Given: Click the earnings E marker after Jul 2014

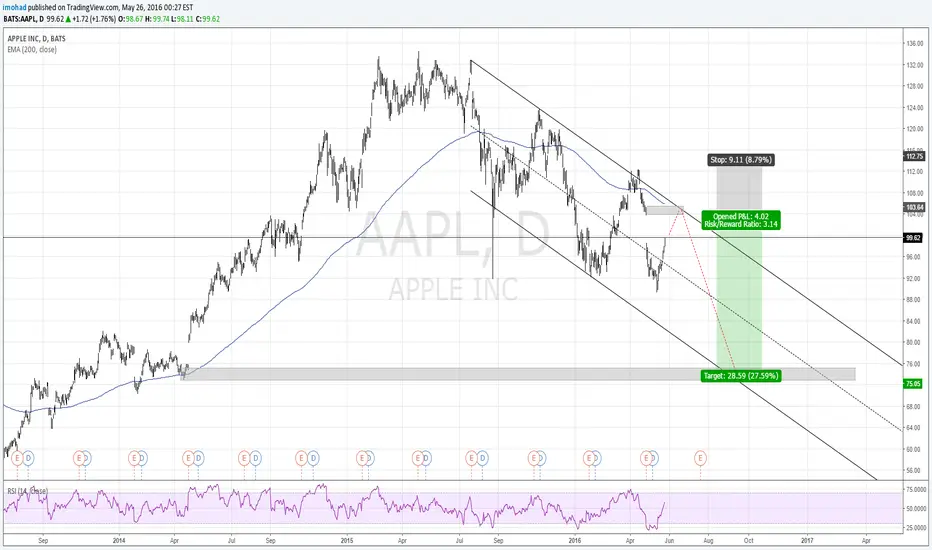Looking at the screenshot, I should pyautogui.click(x=244, y=458).
